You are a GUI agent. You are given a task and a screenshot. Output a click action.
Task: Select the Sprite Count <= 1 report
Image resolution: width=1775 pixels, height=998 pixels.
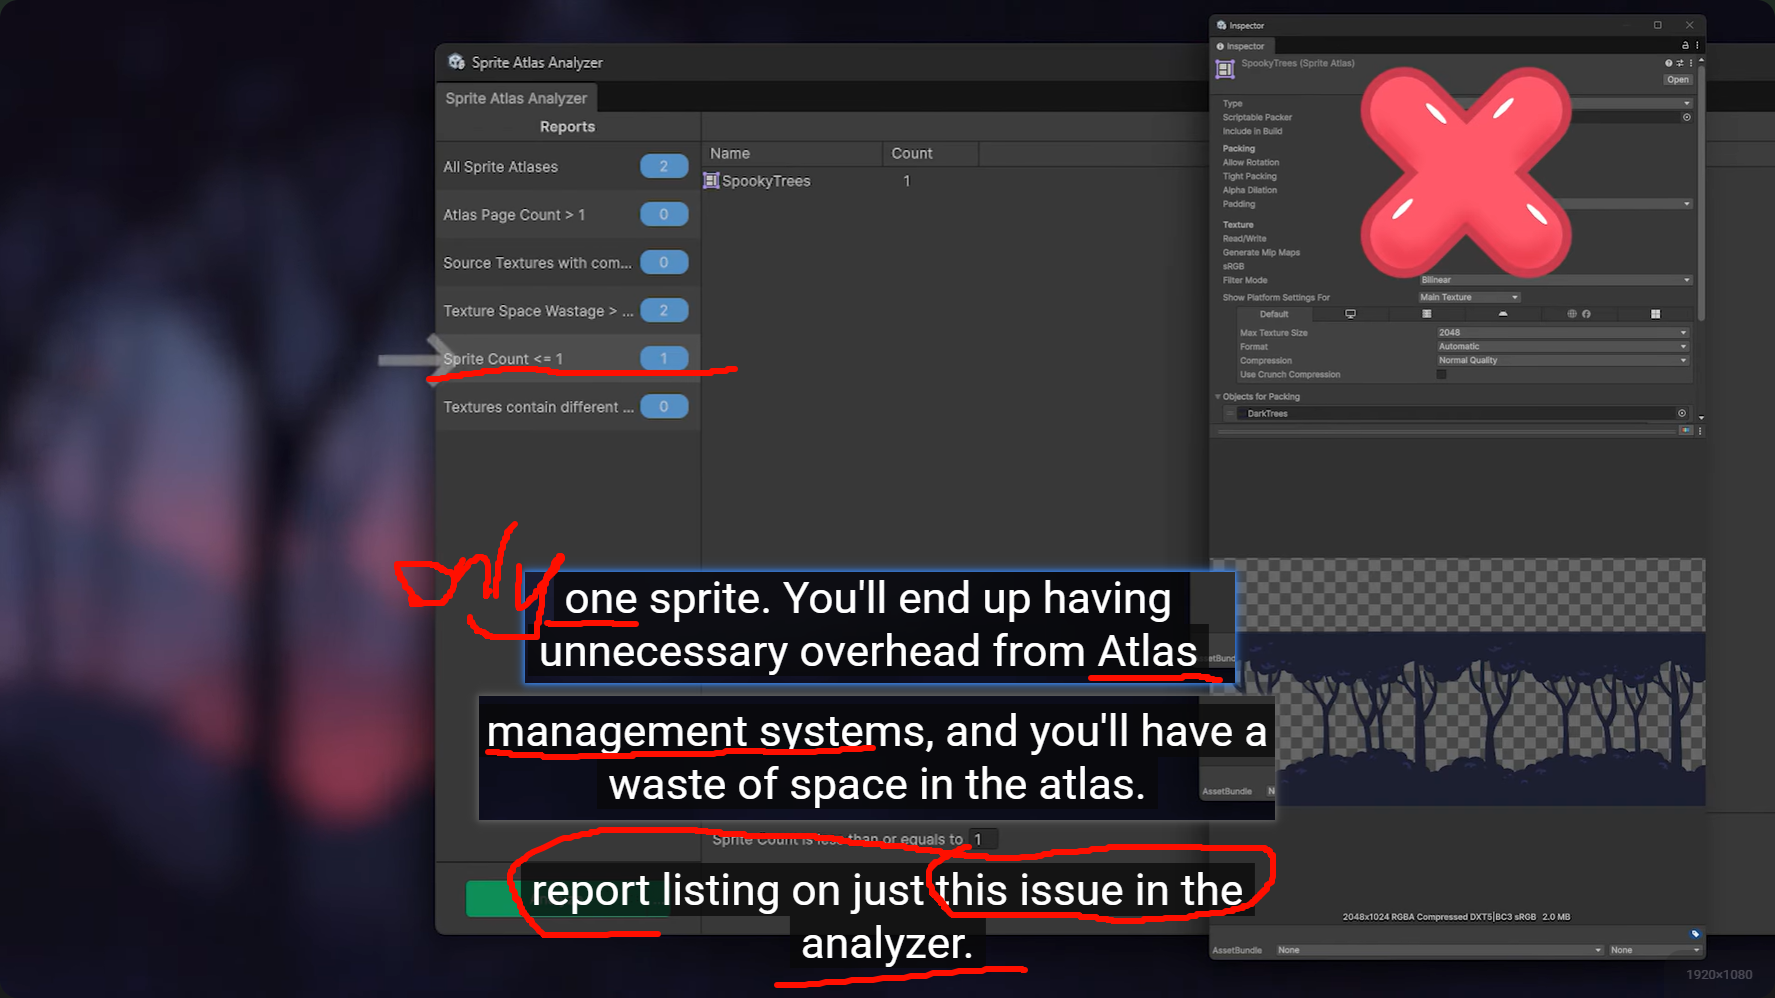567,359
